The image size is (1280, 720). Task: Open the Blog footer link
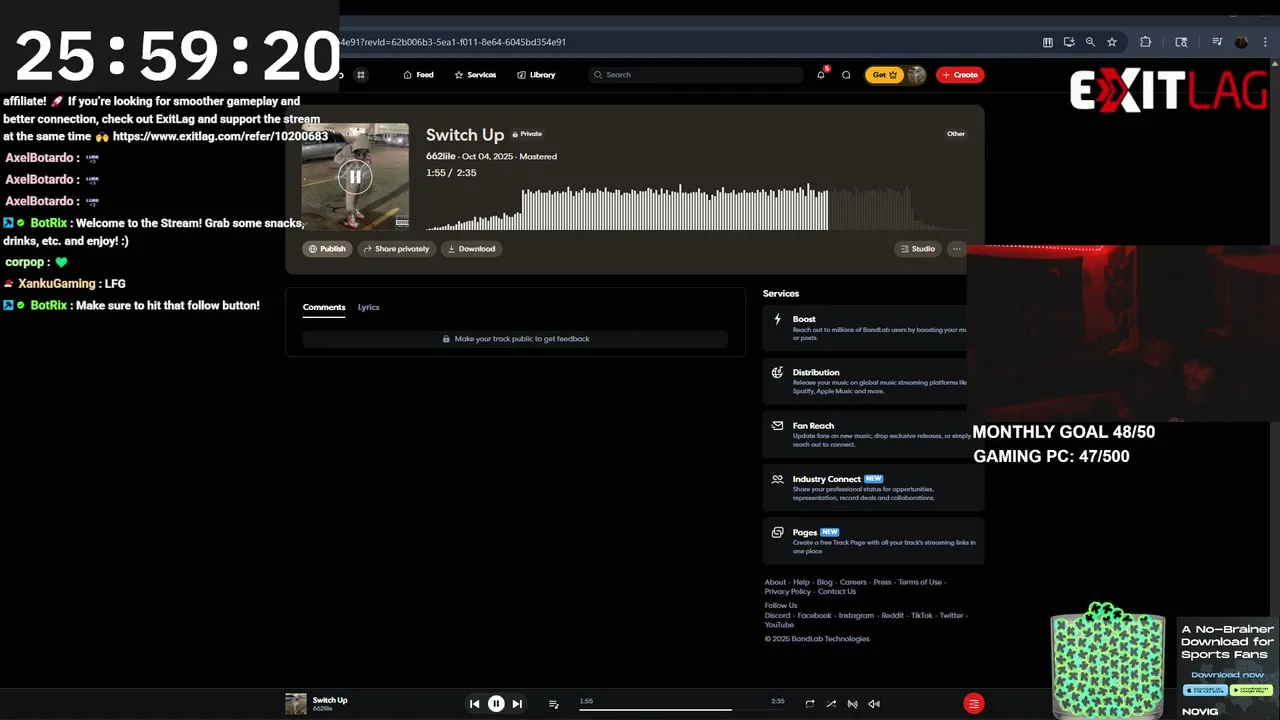[x=824, y=582]
